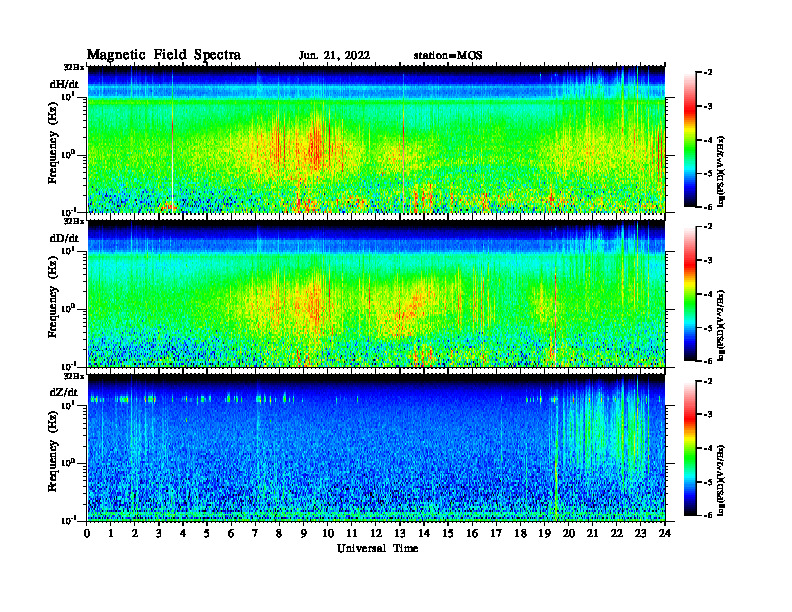
Task: Click the hour 8 tick label
Action: point(279,533)
